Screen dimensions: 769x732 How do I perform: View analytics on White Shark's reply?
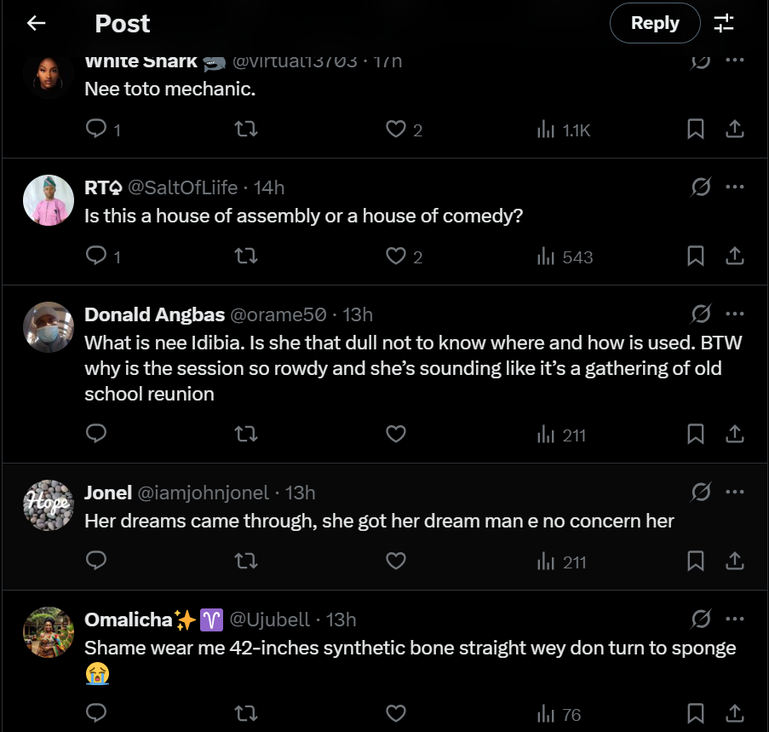564,130
